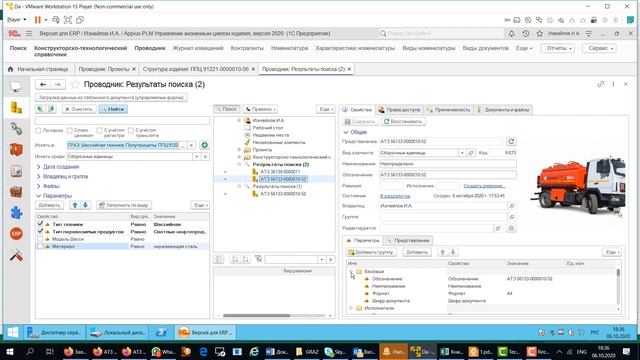The height and width of the screenshot is (360, 640).
Task: Click green refresh icon next to Представление
Action: click(511, 141)
